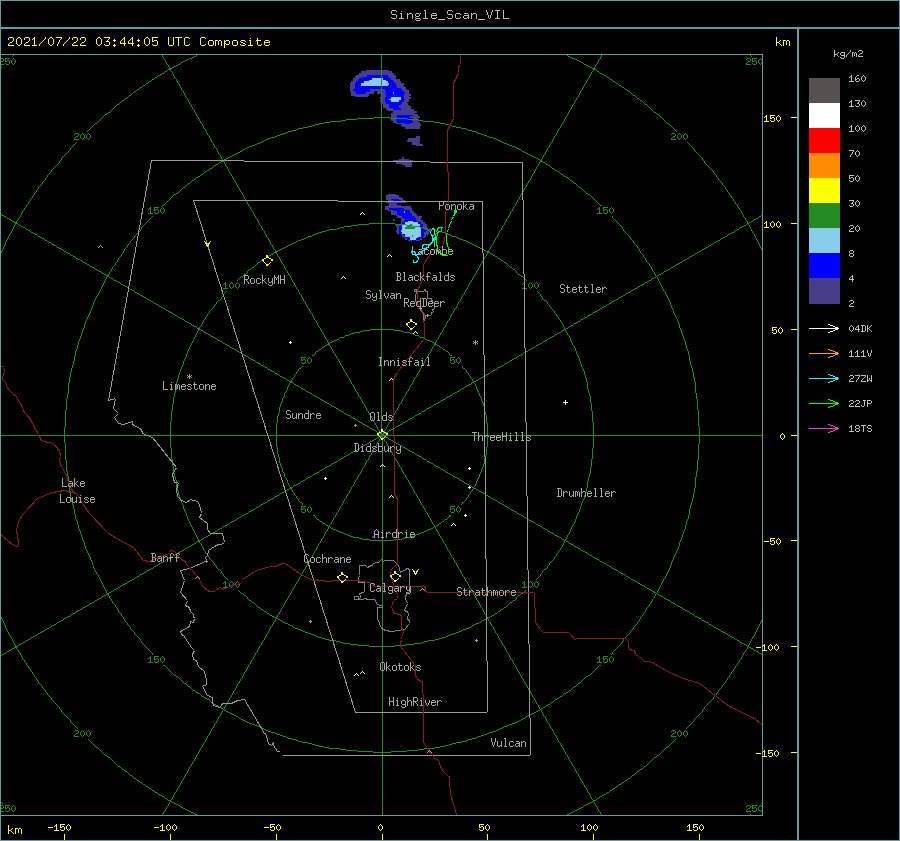Click the RockyMH label
This screenshot has height=841, width=900.
click(x=264, y=280)
